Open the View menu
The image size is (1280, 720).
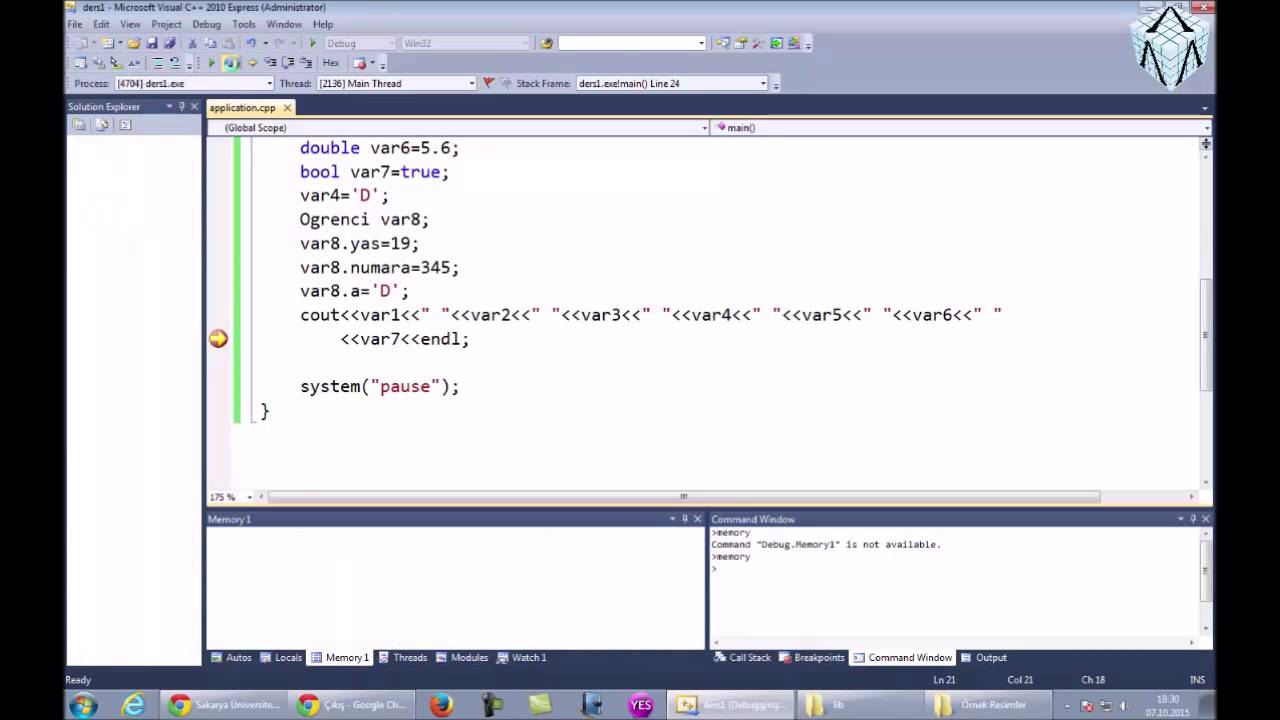(x=130, y=24)
